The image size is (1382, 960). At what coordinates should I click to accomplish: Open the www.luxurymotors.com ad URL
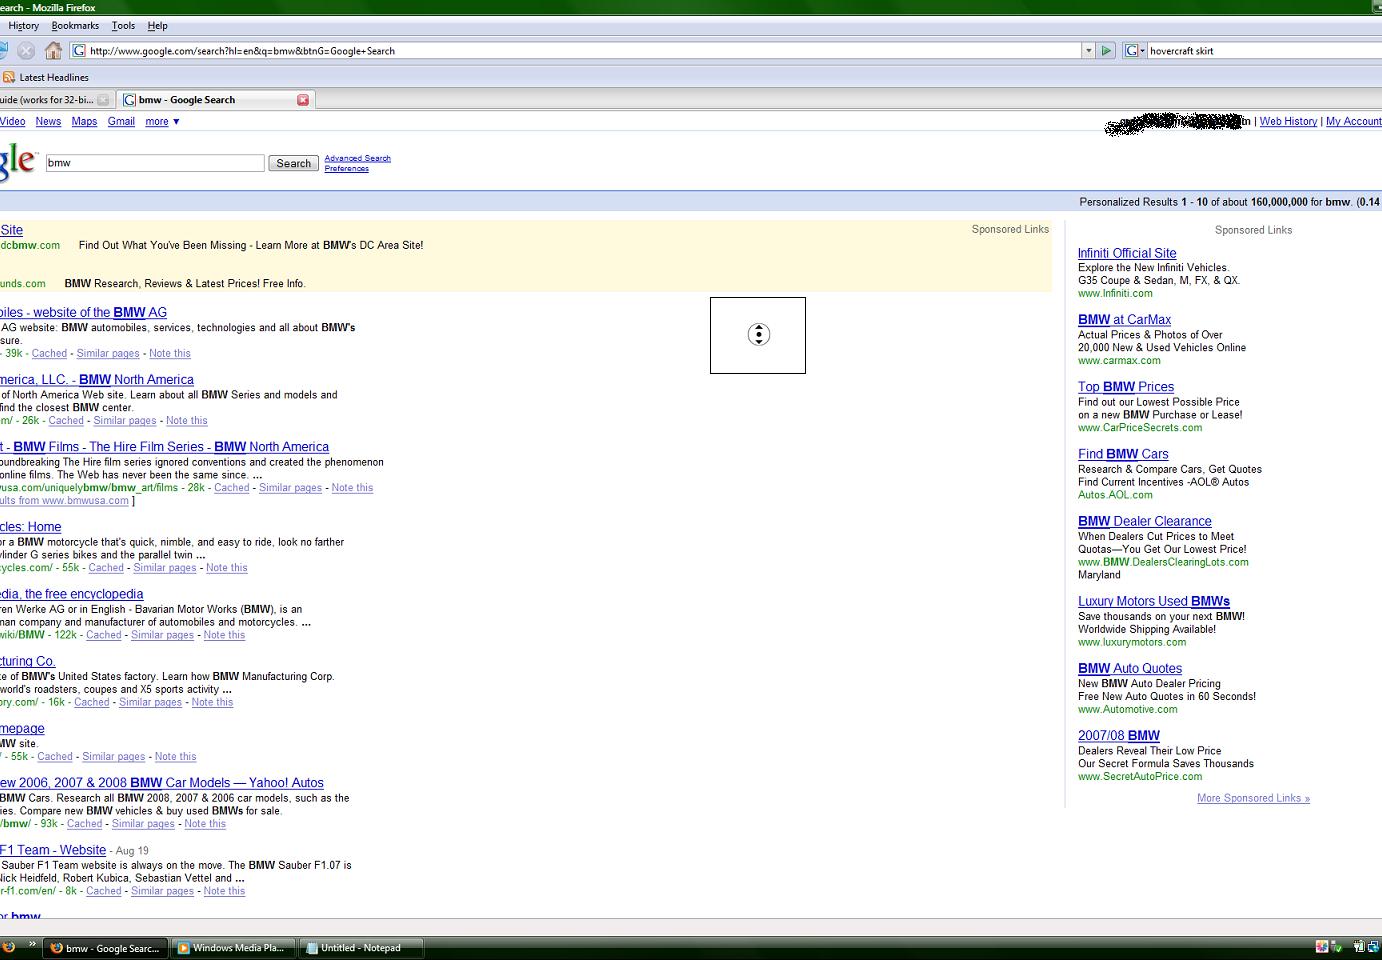coord(1132,642)
